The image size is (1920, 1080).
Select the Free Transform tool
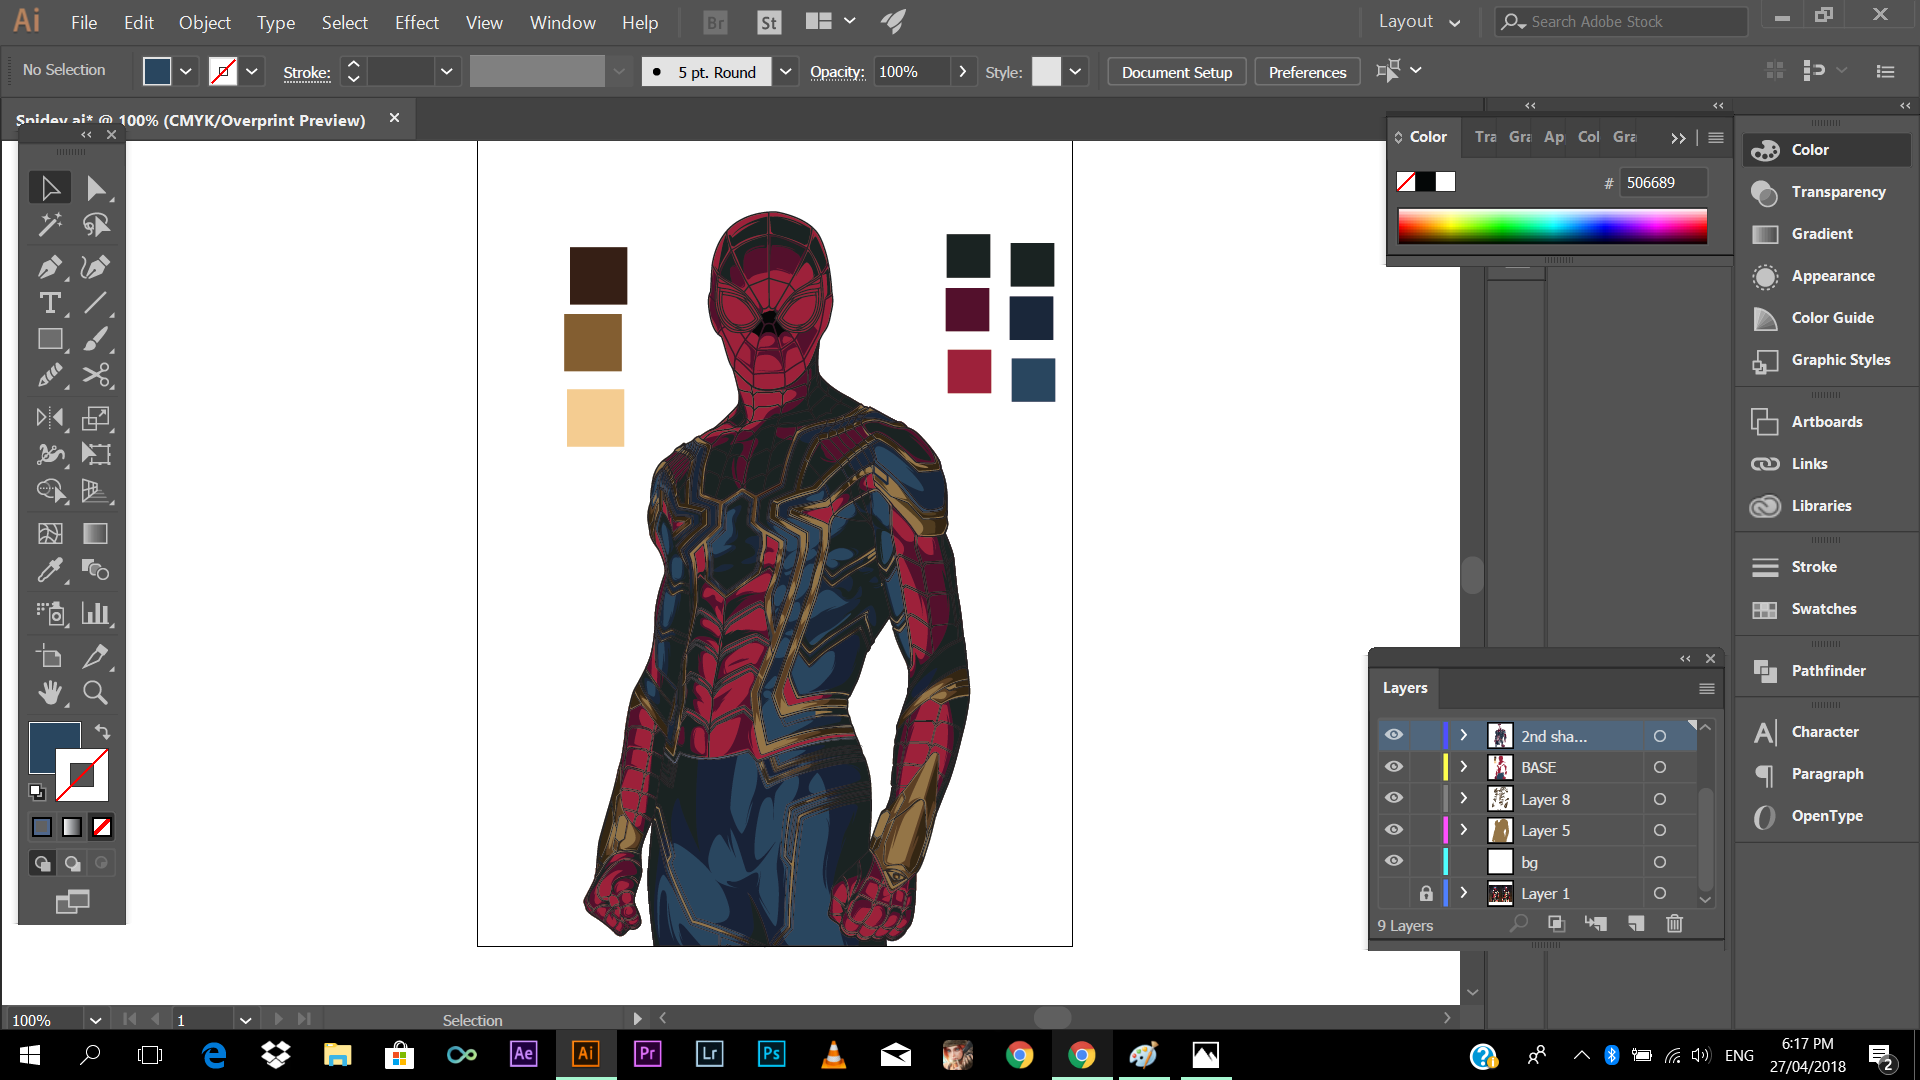pyautogui.click(x=96, y=455)
